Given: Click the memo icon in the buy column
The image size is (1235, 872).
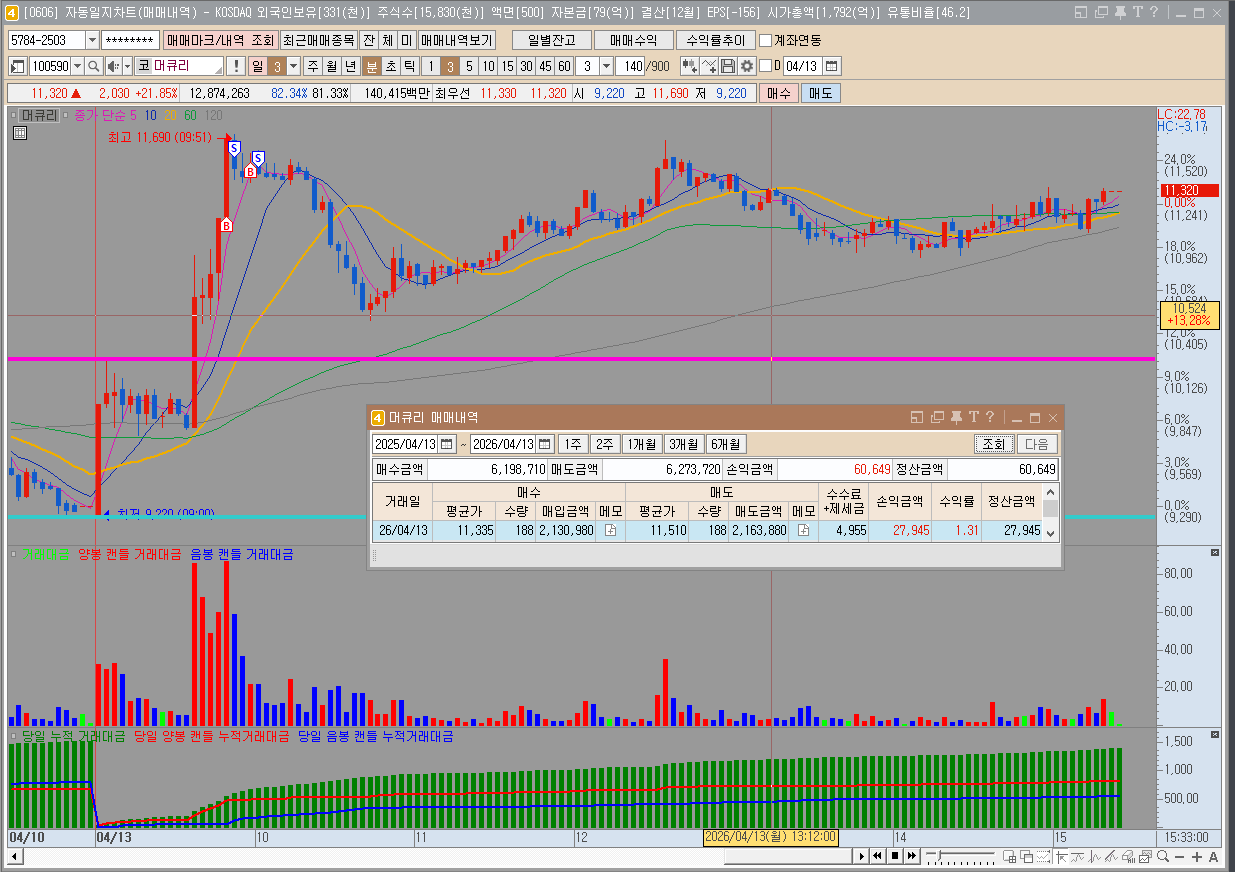Looking at the screenshot, I should coord(610,531).
